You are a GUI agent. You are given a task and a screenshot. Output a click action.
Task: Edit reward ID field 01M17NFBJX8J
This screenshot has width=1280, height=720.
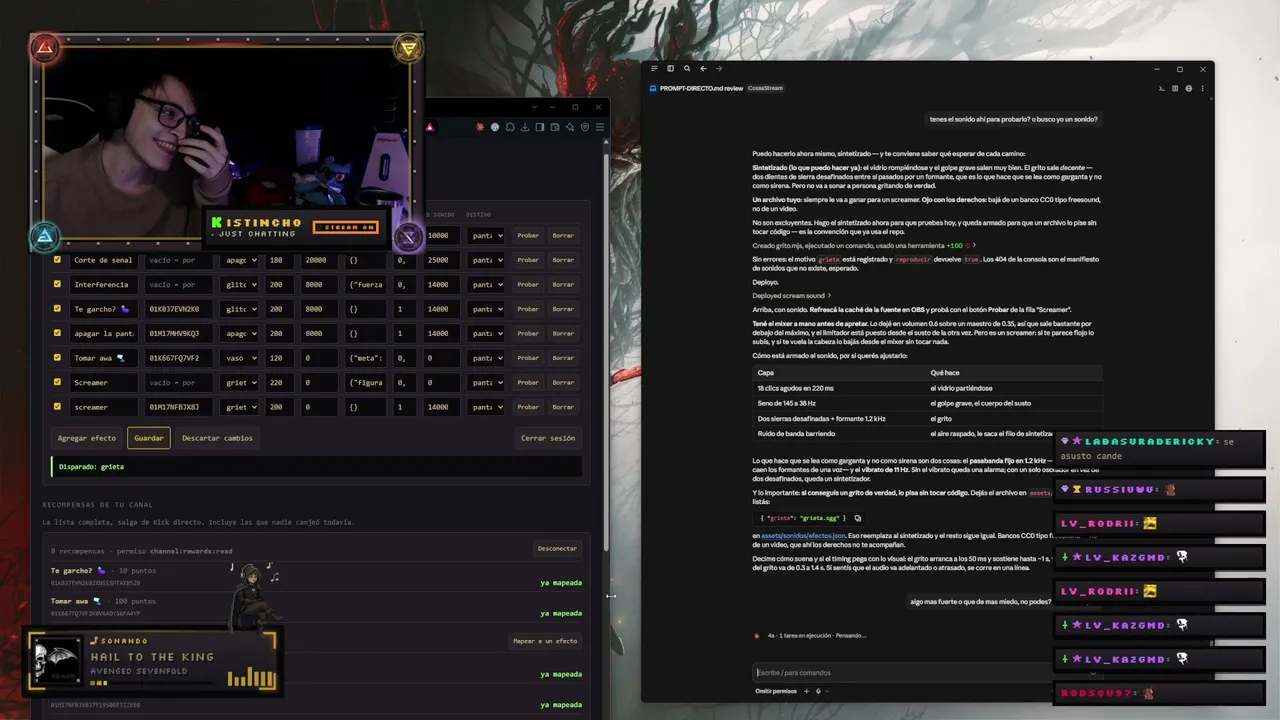(179, 407)
